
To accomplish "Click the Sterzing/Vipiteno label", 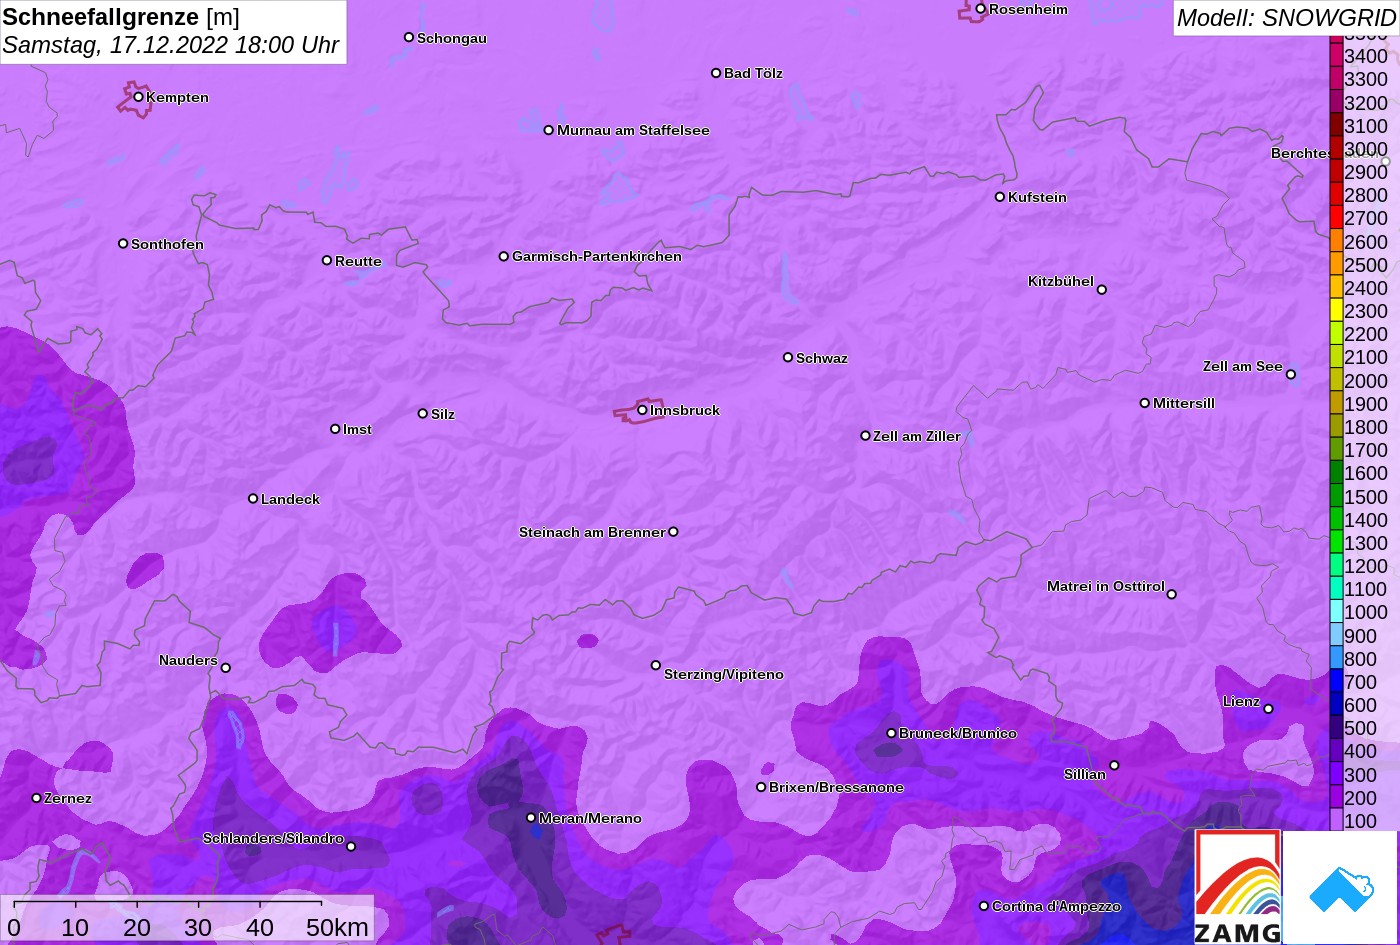I will tap(724, 674).
